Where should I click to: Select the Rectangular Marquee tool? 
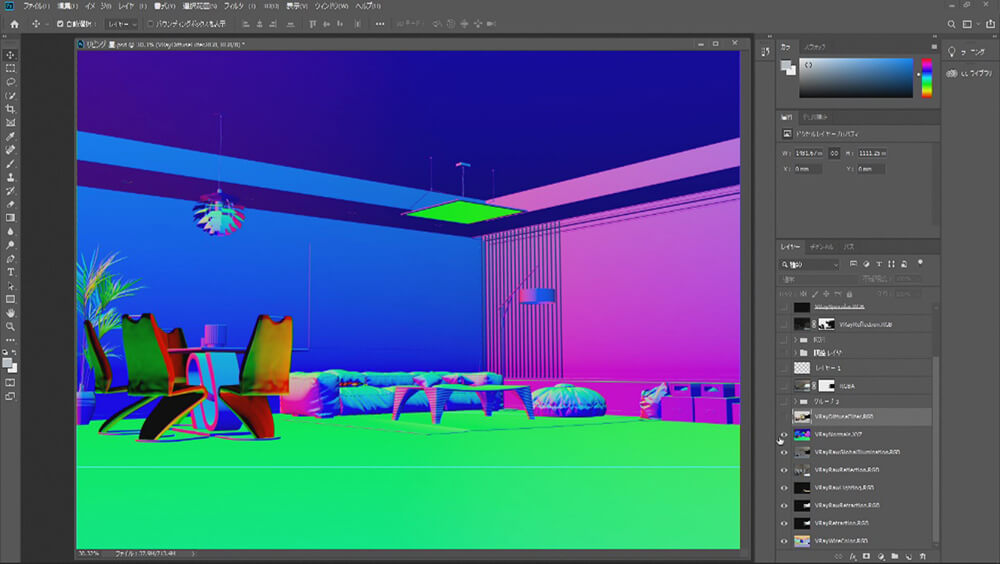[10, 68]
